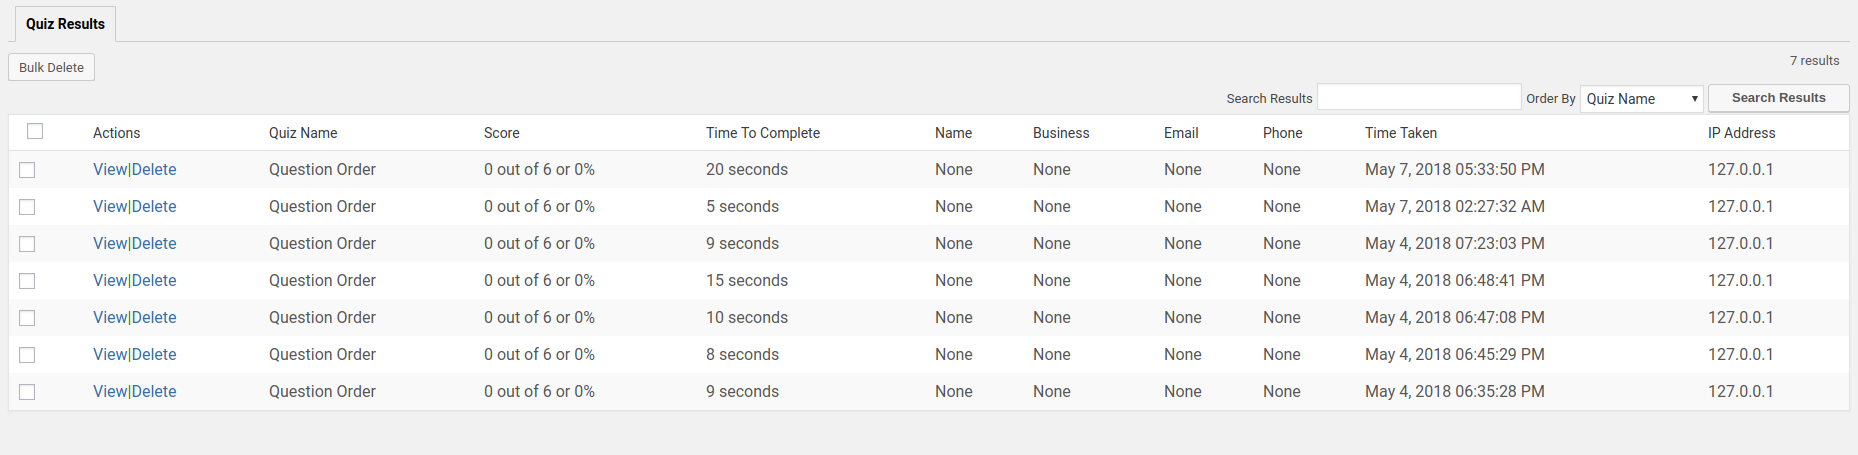View the 8 seconds quiz result
This screenshot has height=455, width=1858.
tap(110, 355)
